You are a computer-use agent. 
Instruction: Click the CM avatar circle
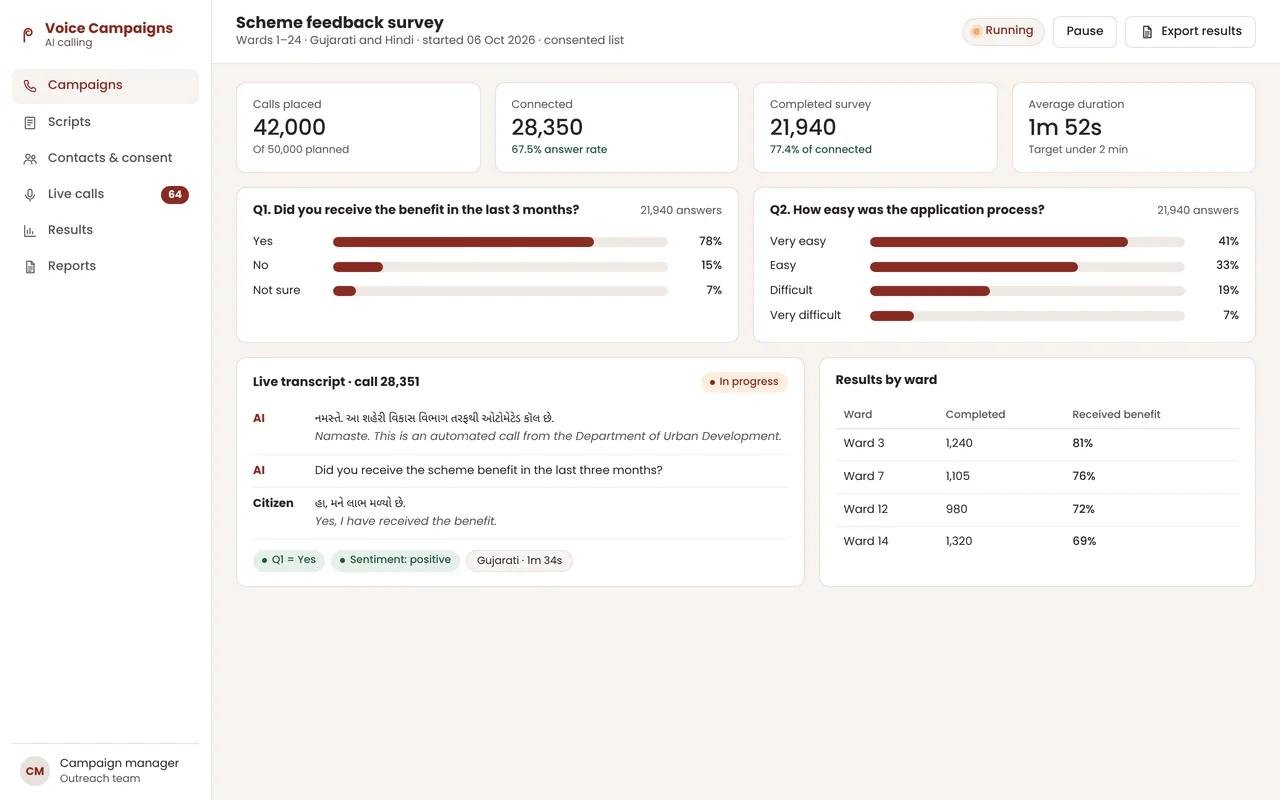coord(35,771)
